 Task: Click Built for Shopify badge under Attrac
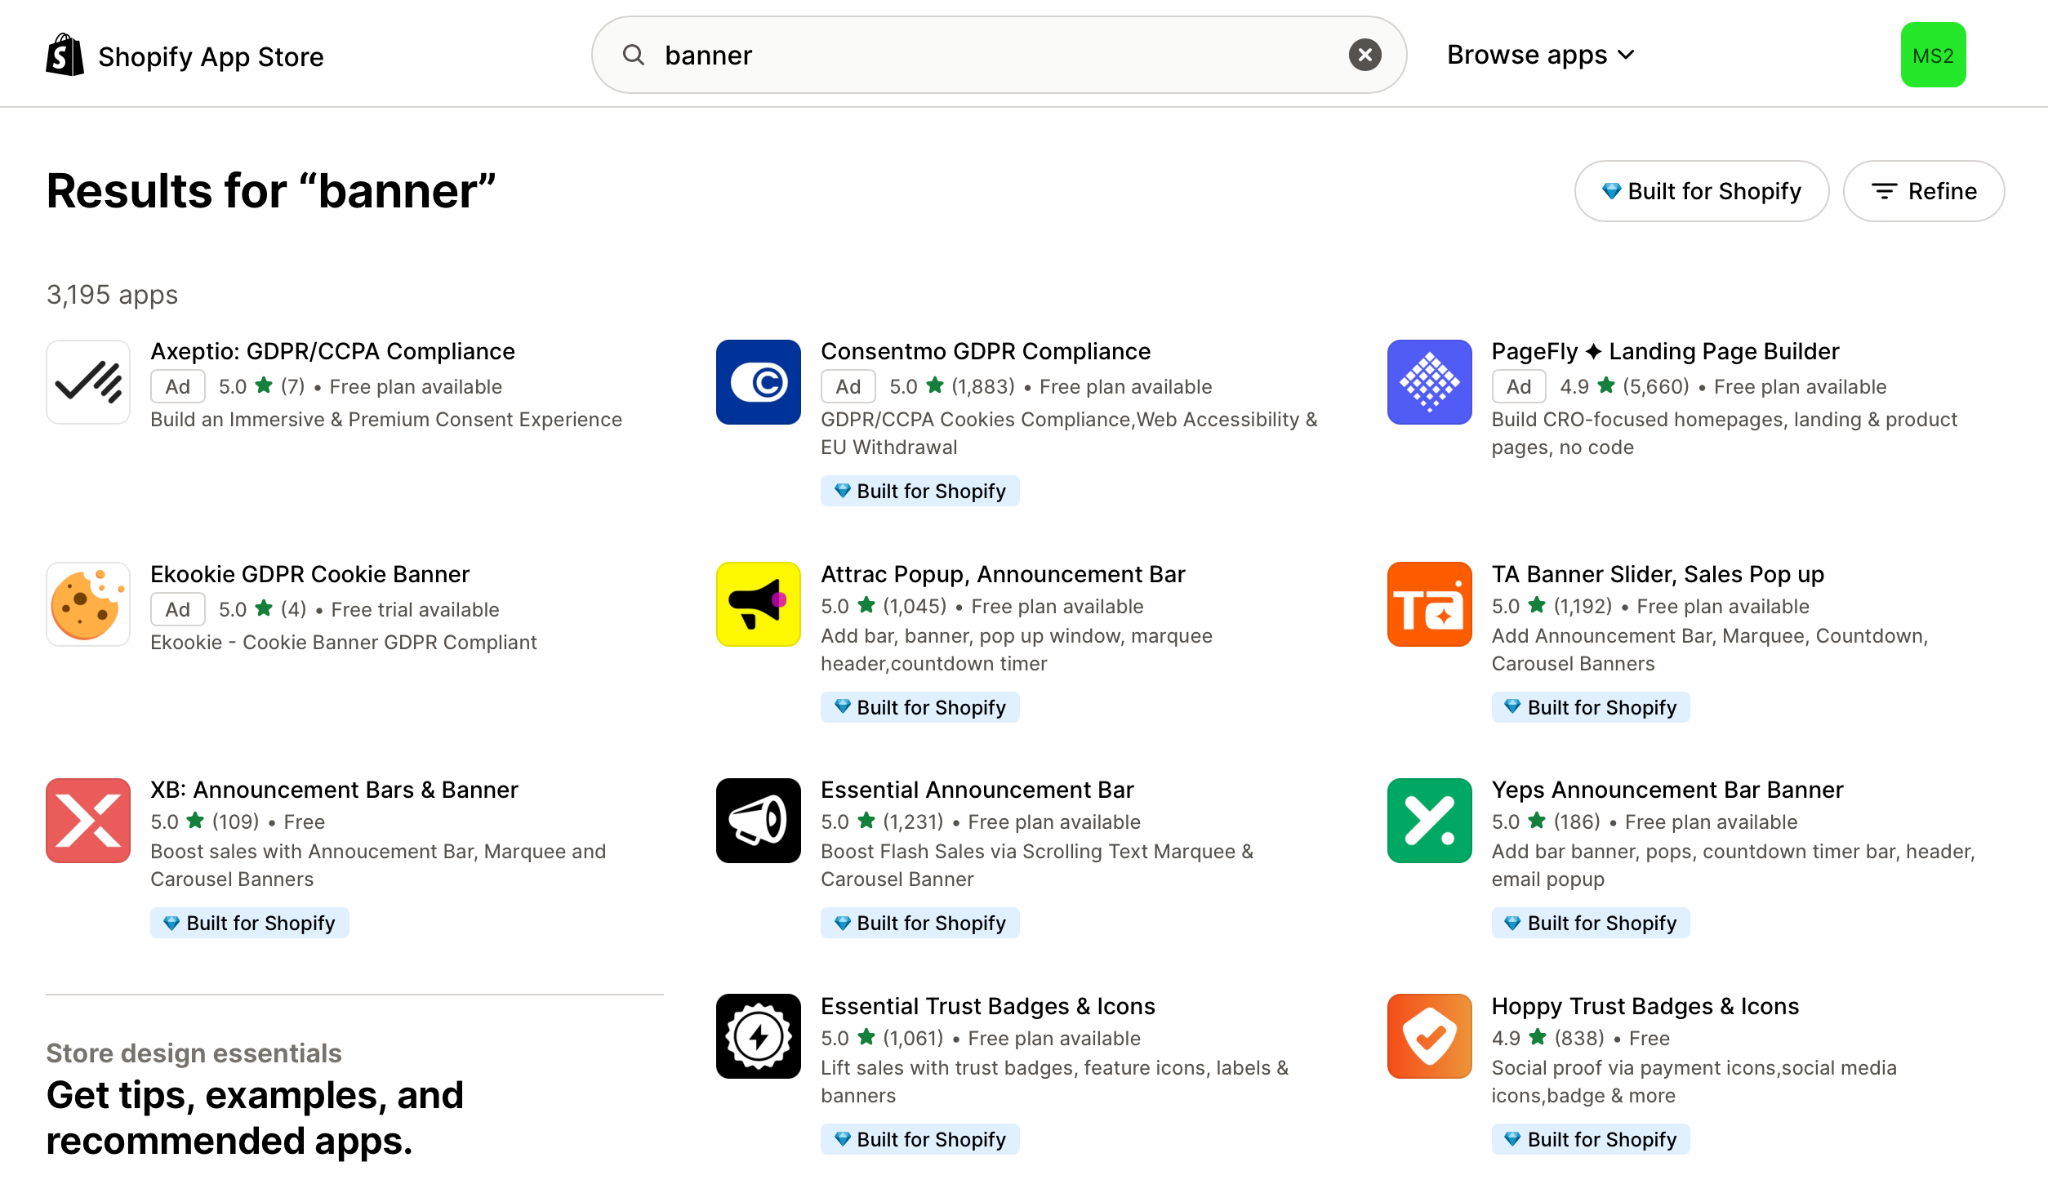[x=920, y=707]
